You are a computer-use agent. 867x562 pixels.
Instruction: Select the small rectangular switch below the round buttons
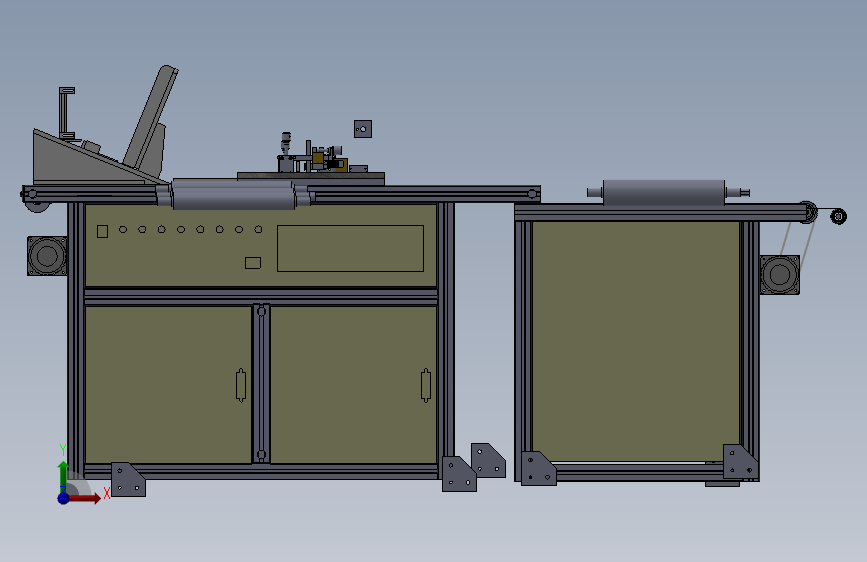[253, 263]
